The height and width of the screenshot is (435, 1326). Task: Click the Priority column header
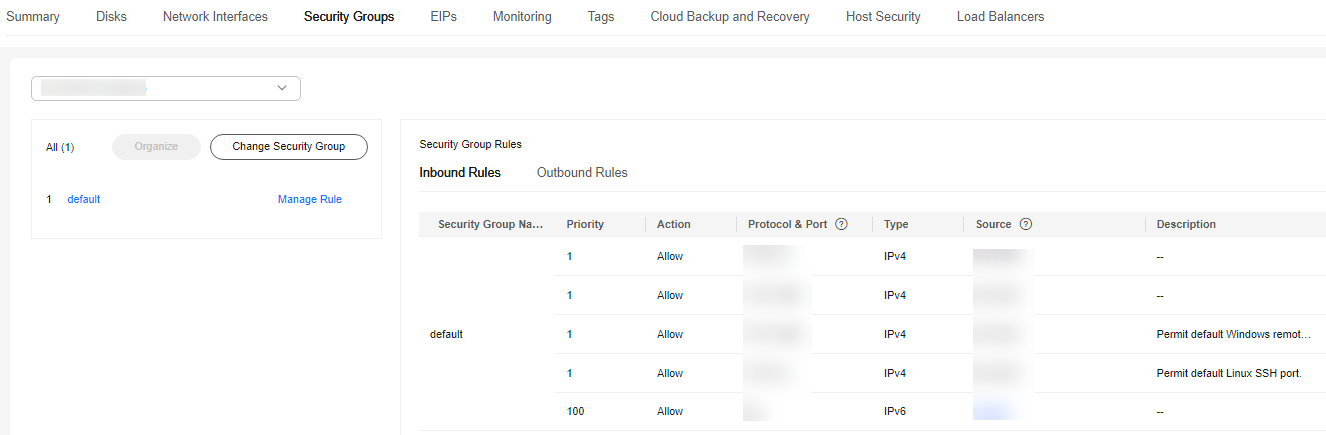pyautogui.click(x=585, y=224)
